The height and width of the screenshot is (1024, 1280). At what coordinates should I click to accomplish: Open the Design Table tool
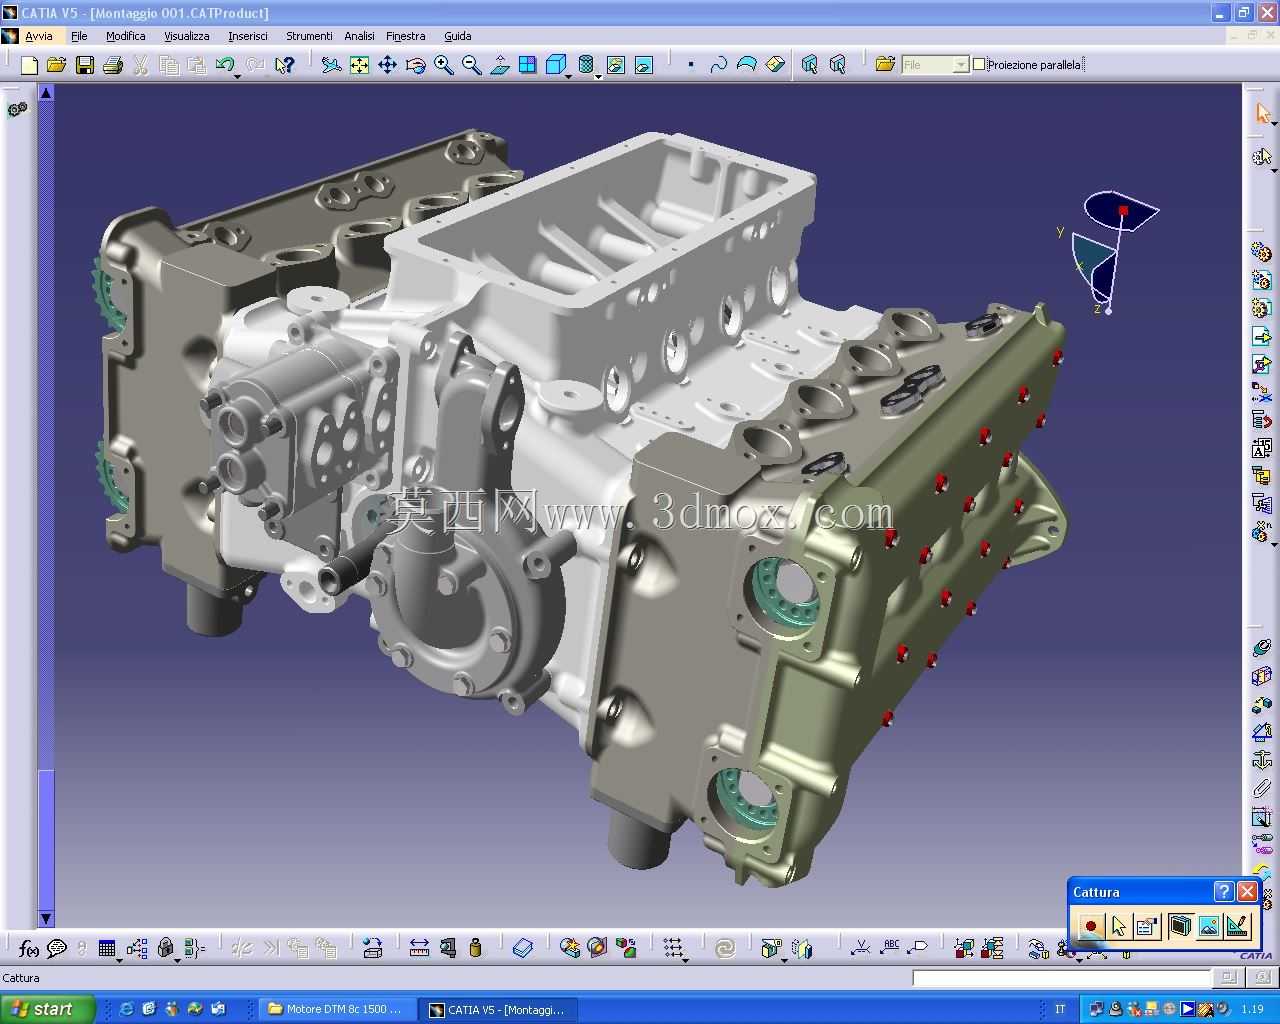click(x=106, y=948)
